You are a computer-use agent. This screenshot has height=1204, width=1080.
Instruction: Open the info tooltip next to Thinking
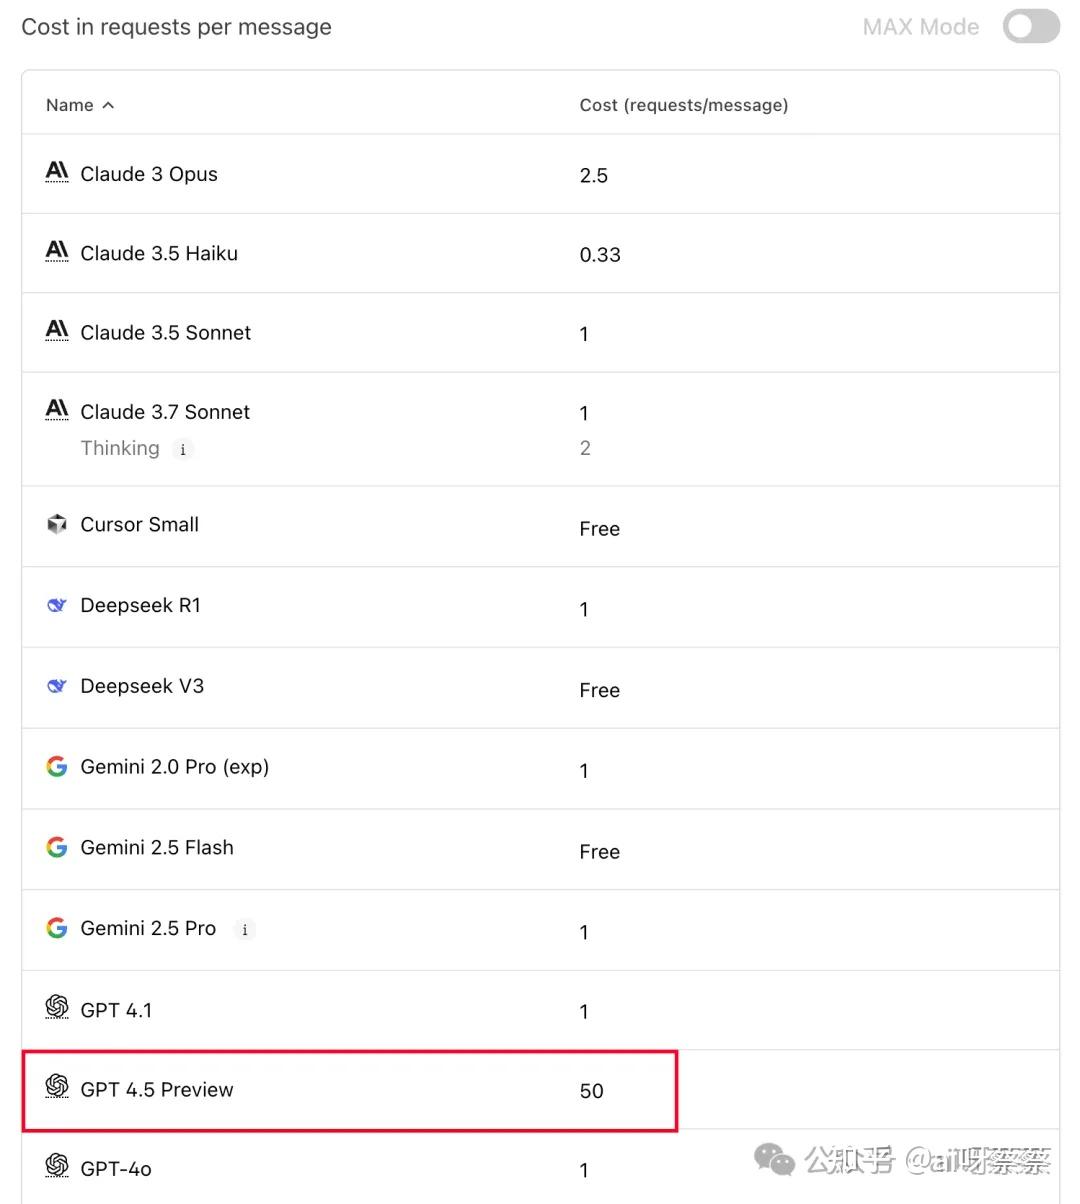click(x=182, y=449)
